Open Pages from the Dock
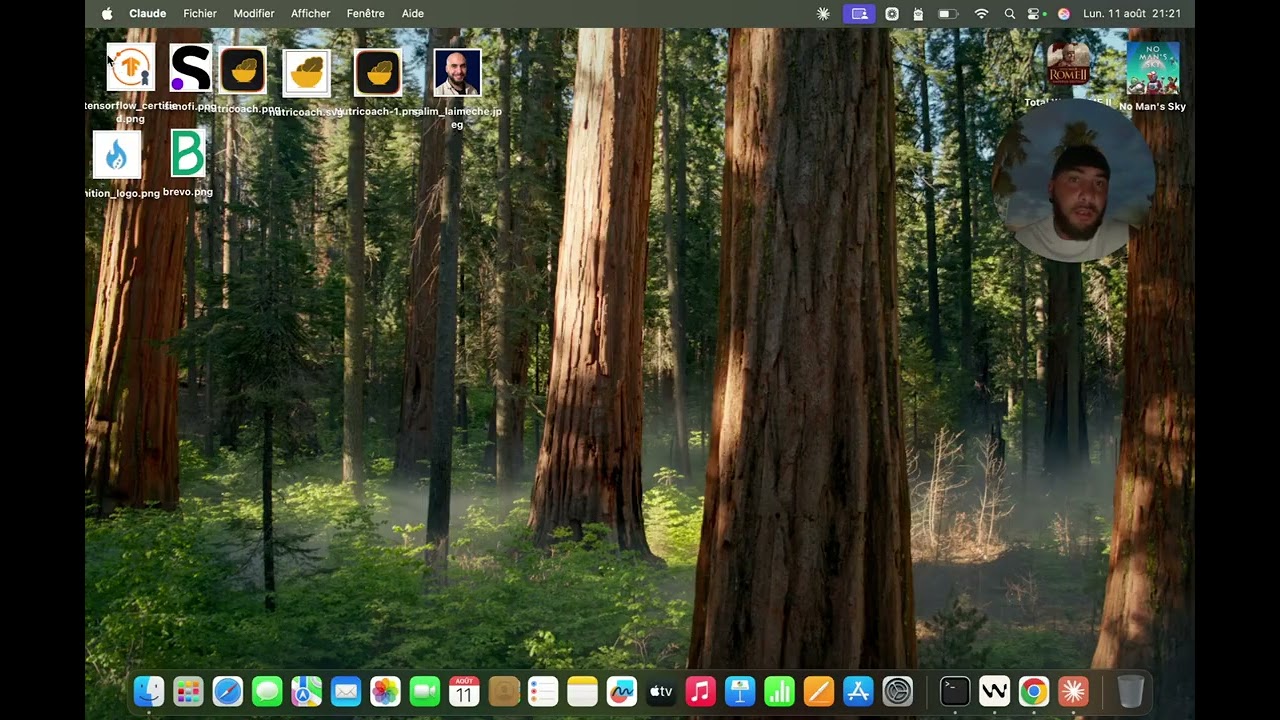Image resolution: width=1280 pixels, height=720 pixels. pyautogui.click(x=819, y=691)
